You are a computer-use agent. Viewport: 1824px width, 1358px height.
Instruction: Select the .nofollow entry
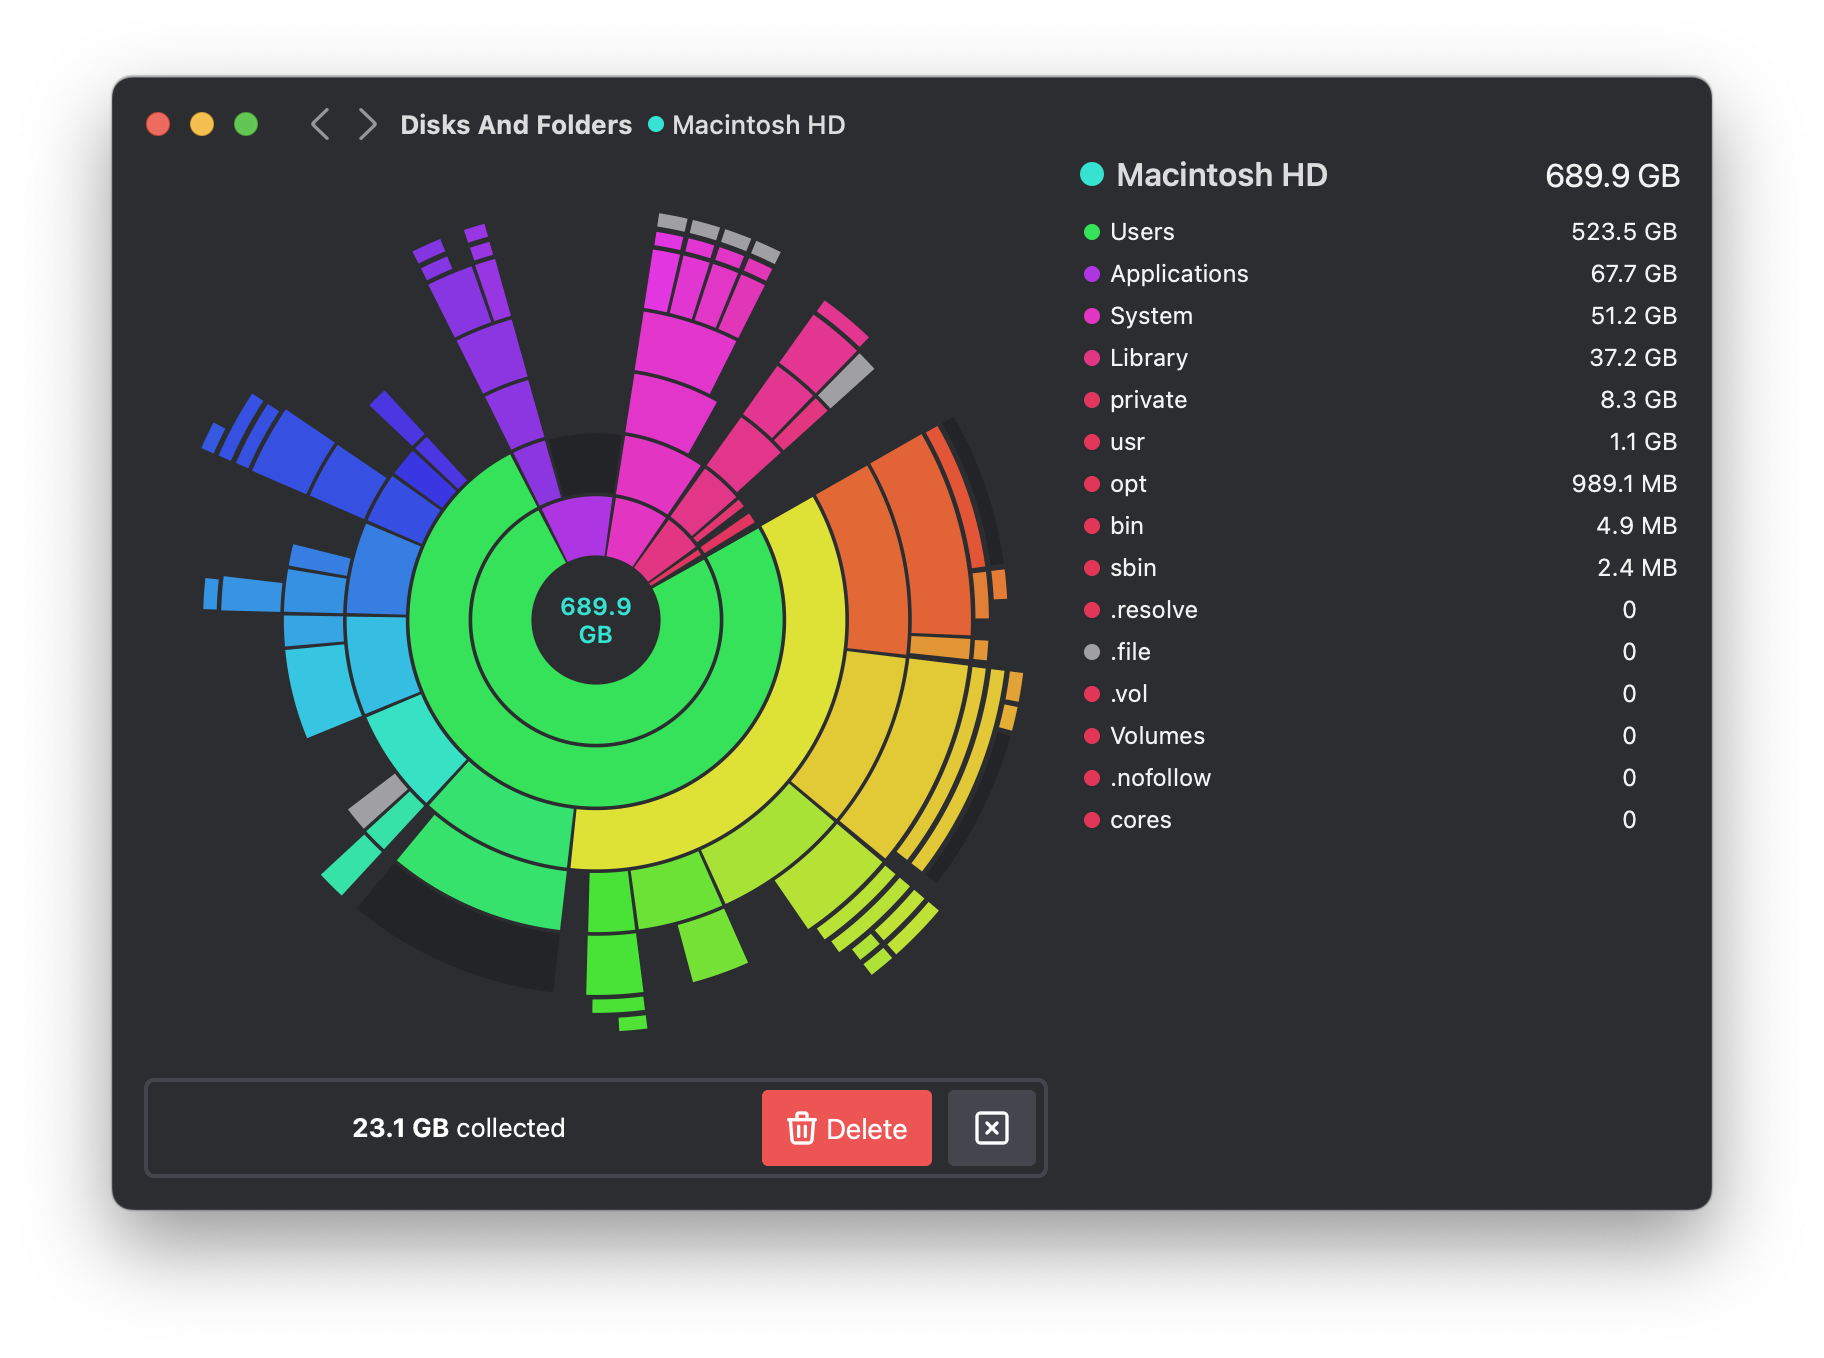pyautogui.click(x=1380, y=778)
